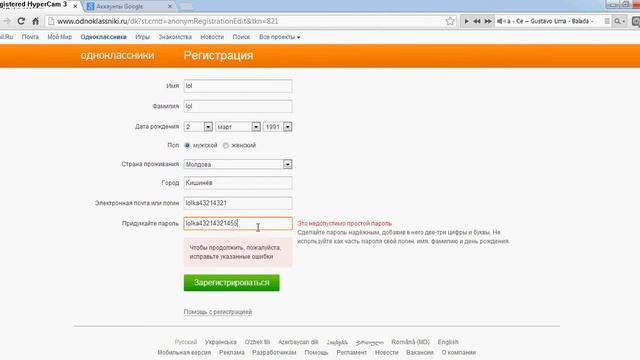
Task: Open Одноклассники in the top navigation
Action: 103,37
